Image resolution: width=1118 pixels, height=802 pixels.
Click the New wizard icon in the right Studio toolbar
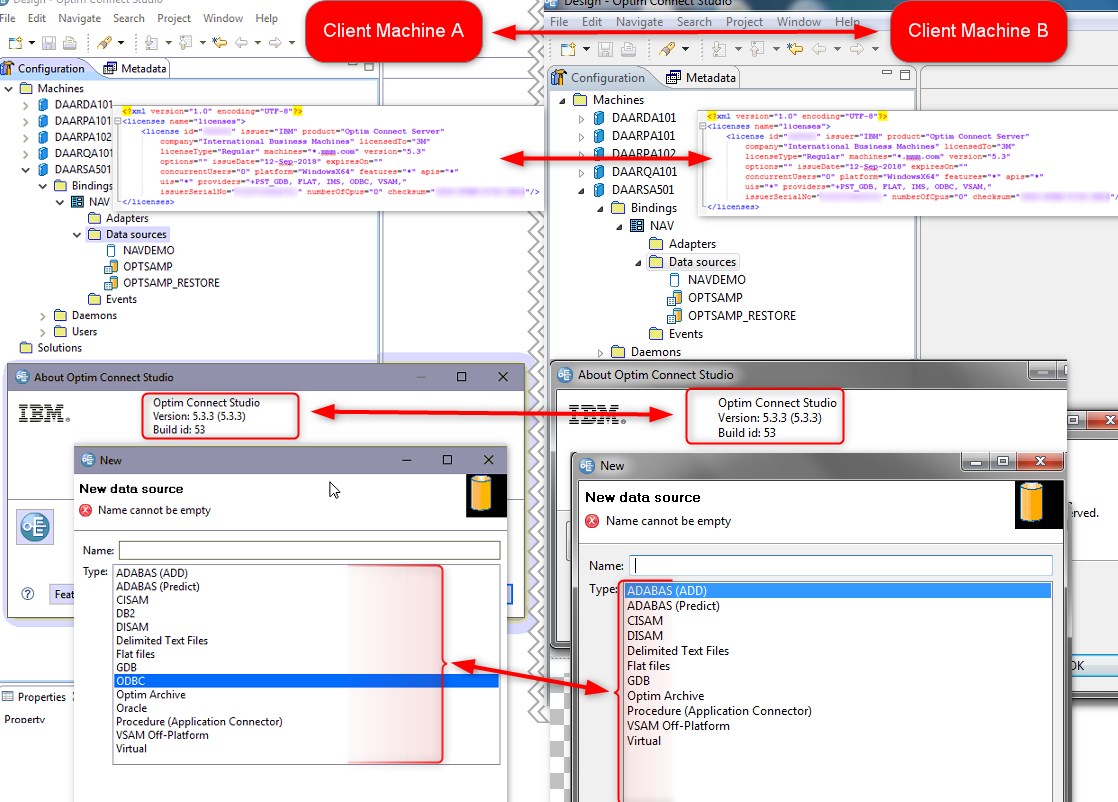click(568, 49)
